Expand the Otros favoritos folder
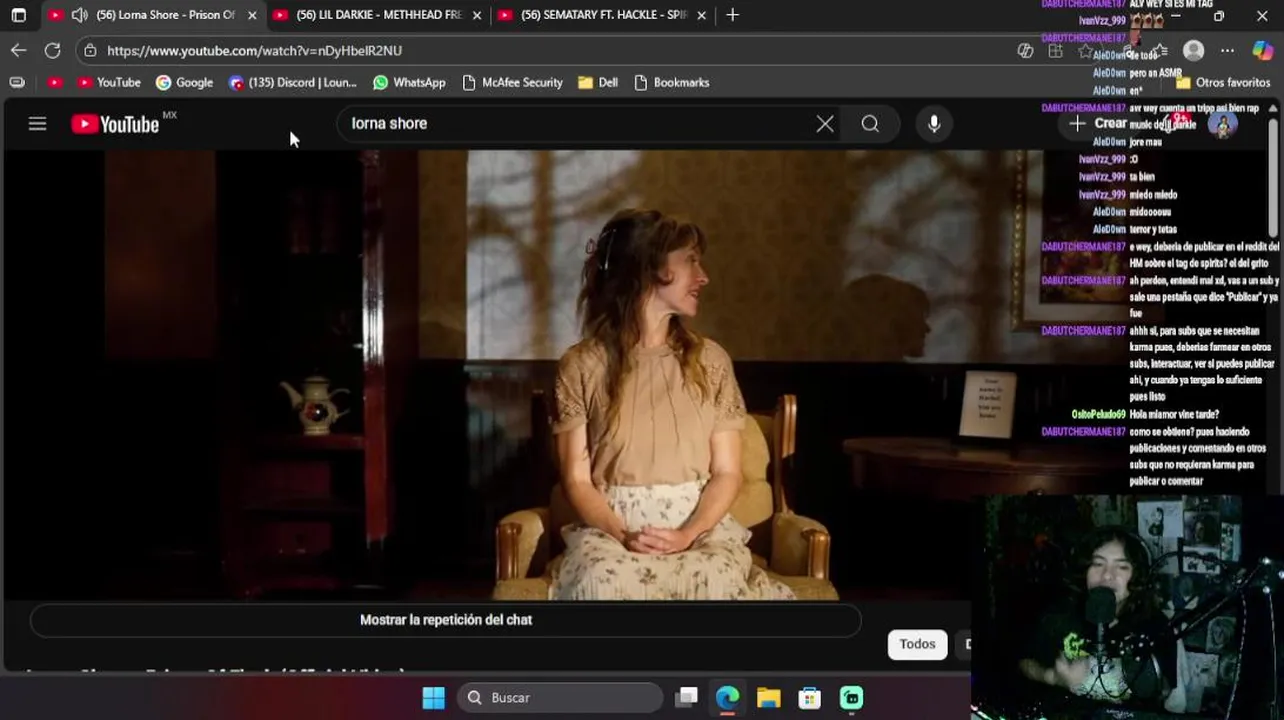Viewport: 1284px width, 720px height. tap(1223, 83)
